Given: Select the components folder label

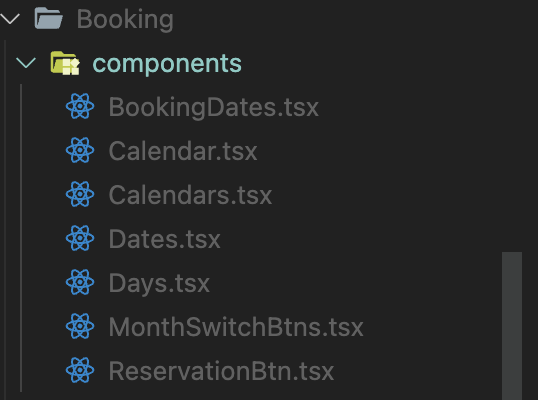Looking at the screenshot, I should point(167,64).
